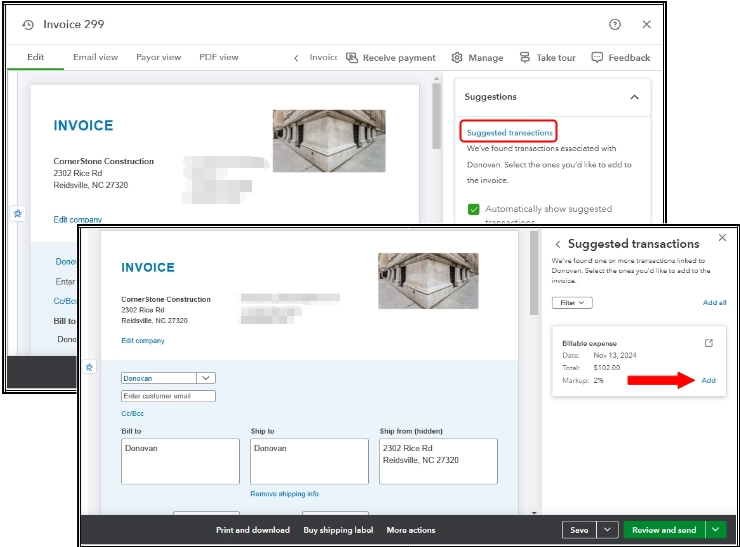Click the $102.00 total value
Viewport: 740px width, 547px height.
607,368
